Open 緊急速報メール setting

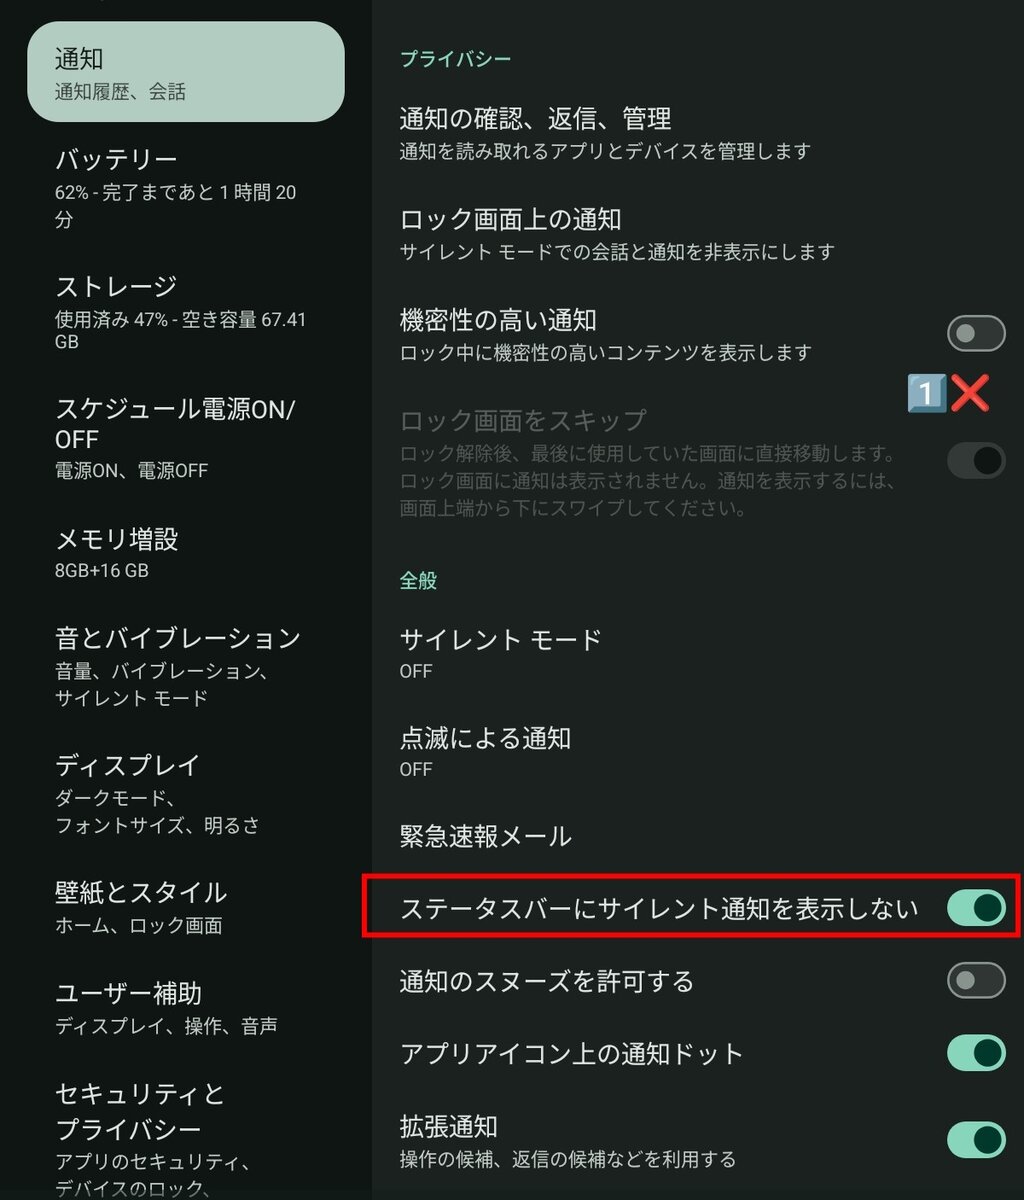pyautogui.click(x=698, y=836)
